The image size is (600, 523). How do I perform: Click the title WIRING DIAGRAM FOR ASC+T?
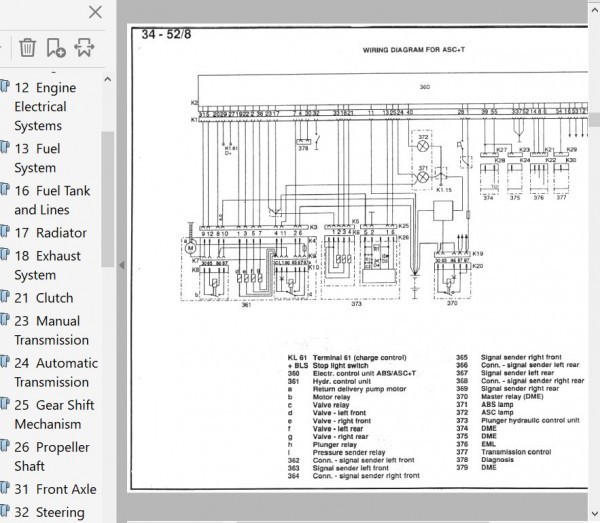414,50
